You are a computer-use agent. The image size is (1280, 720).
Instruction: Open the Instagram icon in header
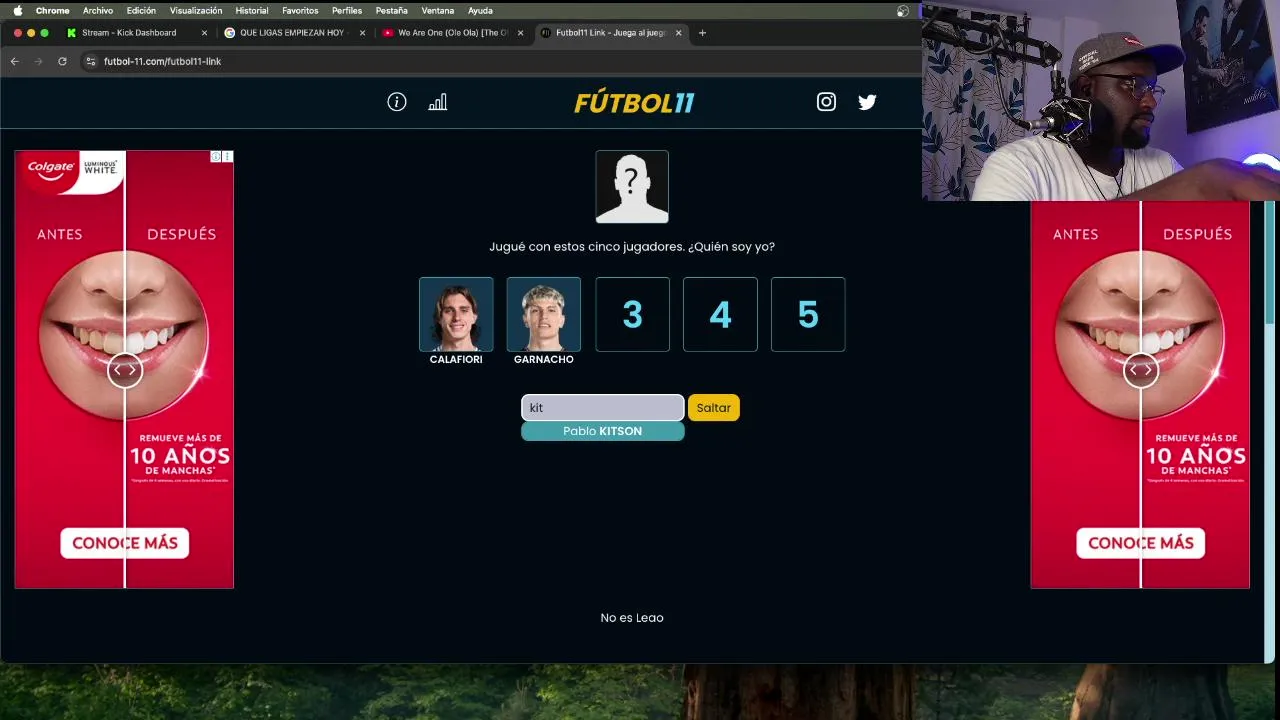(826, 102)
